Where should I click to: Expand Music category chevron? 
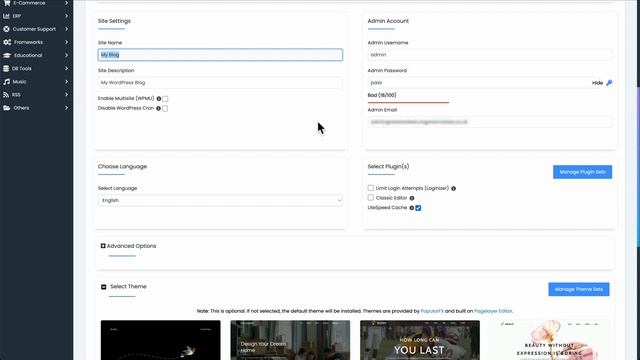[66, 82]
